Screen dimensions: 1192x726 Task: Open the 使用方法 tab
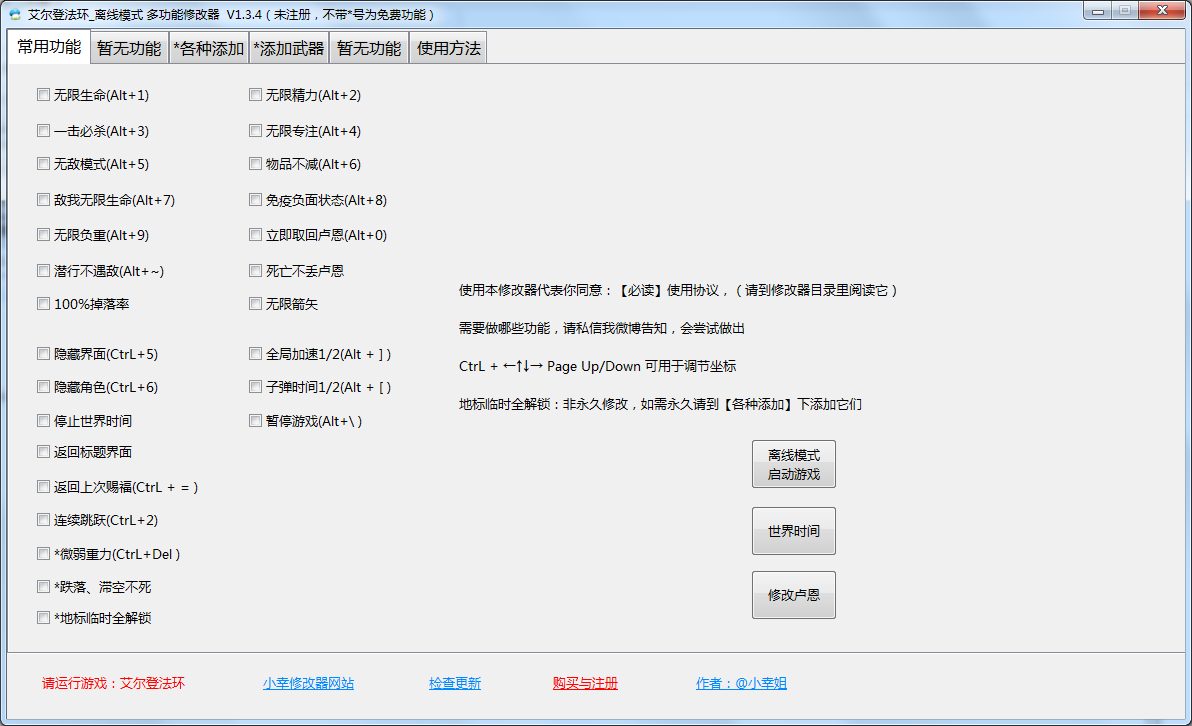pos(449,49)
